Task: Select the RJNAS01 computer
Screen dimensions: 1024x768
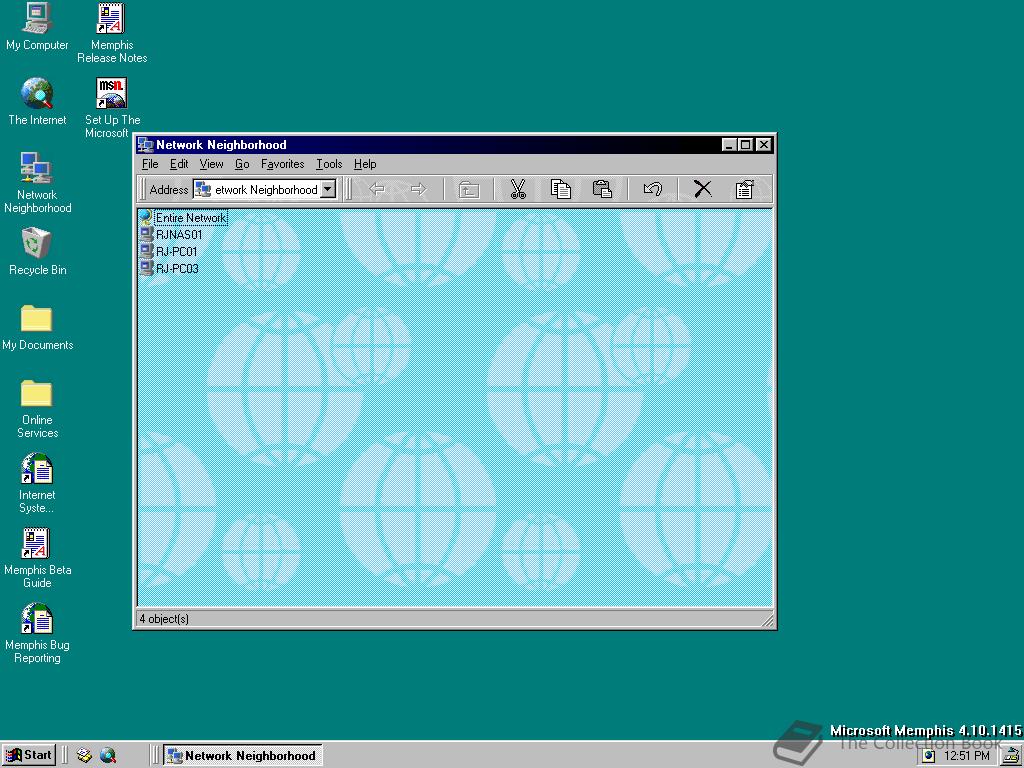Action: 172,234
